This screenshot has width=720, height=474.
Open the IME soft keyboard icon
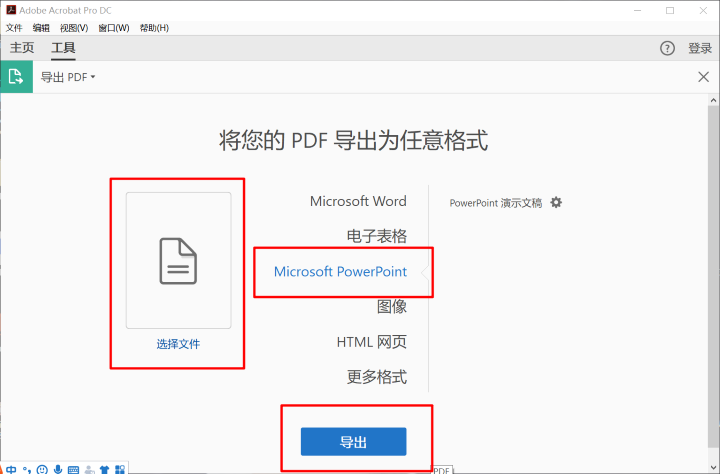tap(73, 470)
